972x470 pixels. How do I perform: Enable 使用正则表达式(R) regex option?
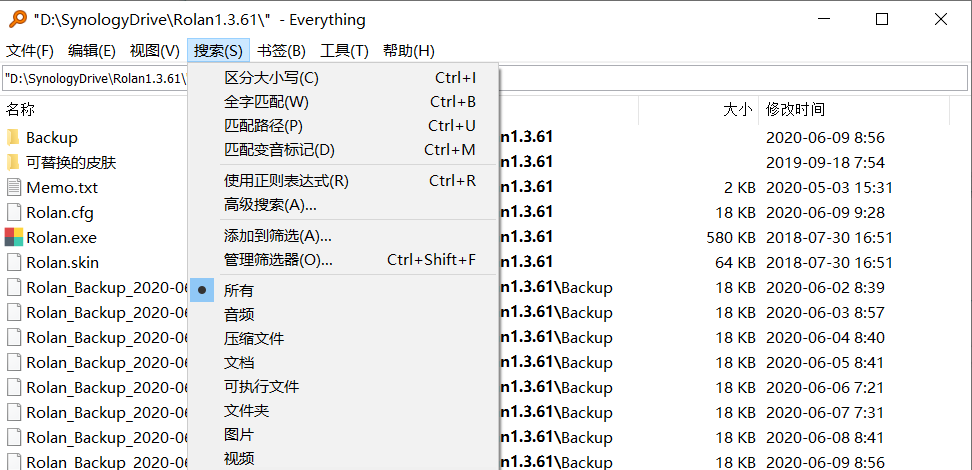click(343, 181)
